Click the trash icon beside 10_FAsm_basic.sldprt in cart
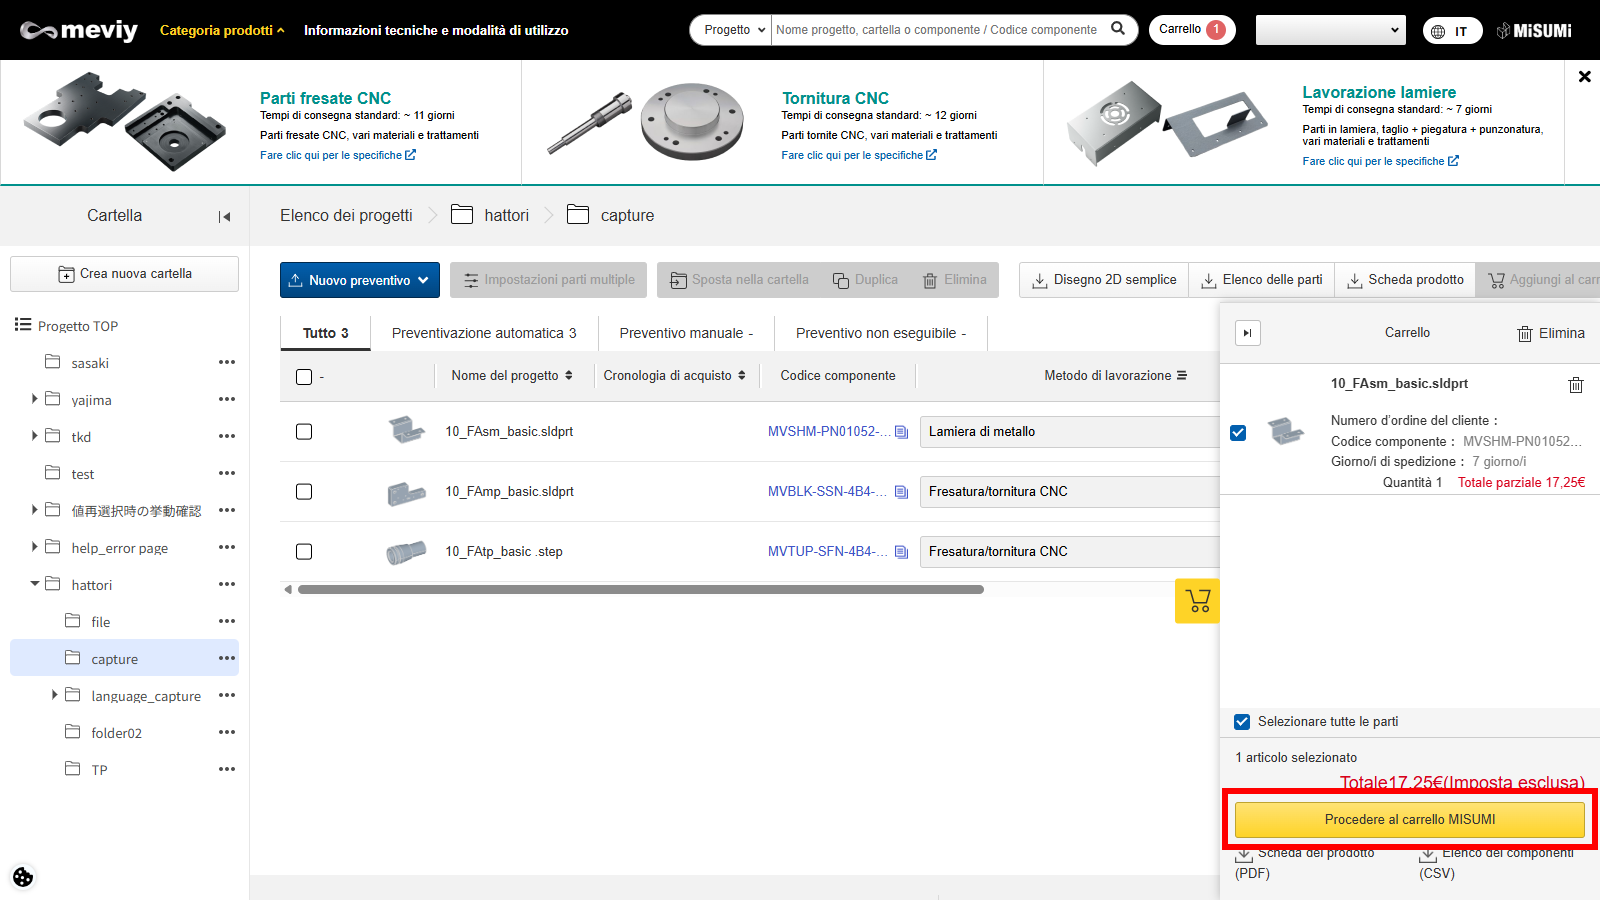 pos(1575,385)
